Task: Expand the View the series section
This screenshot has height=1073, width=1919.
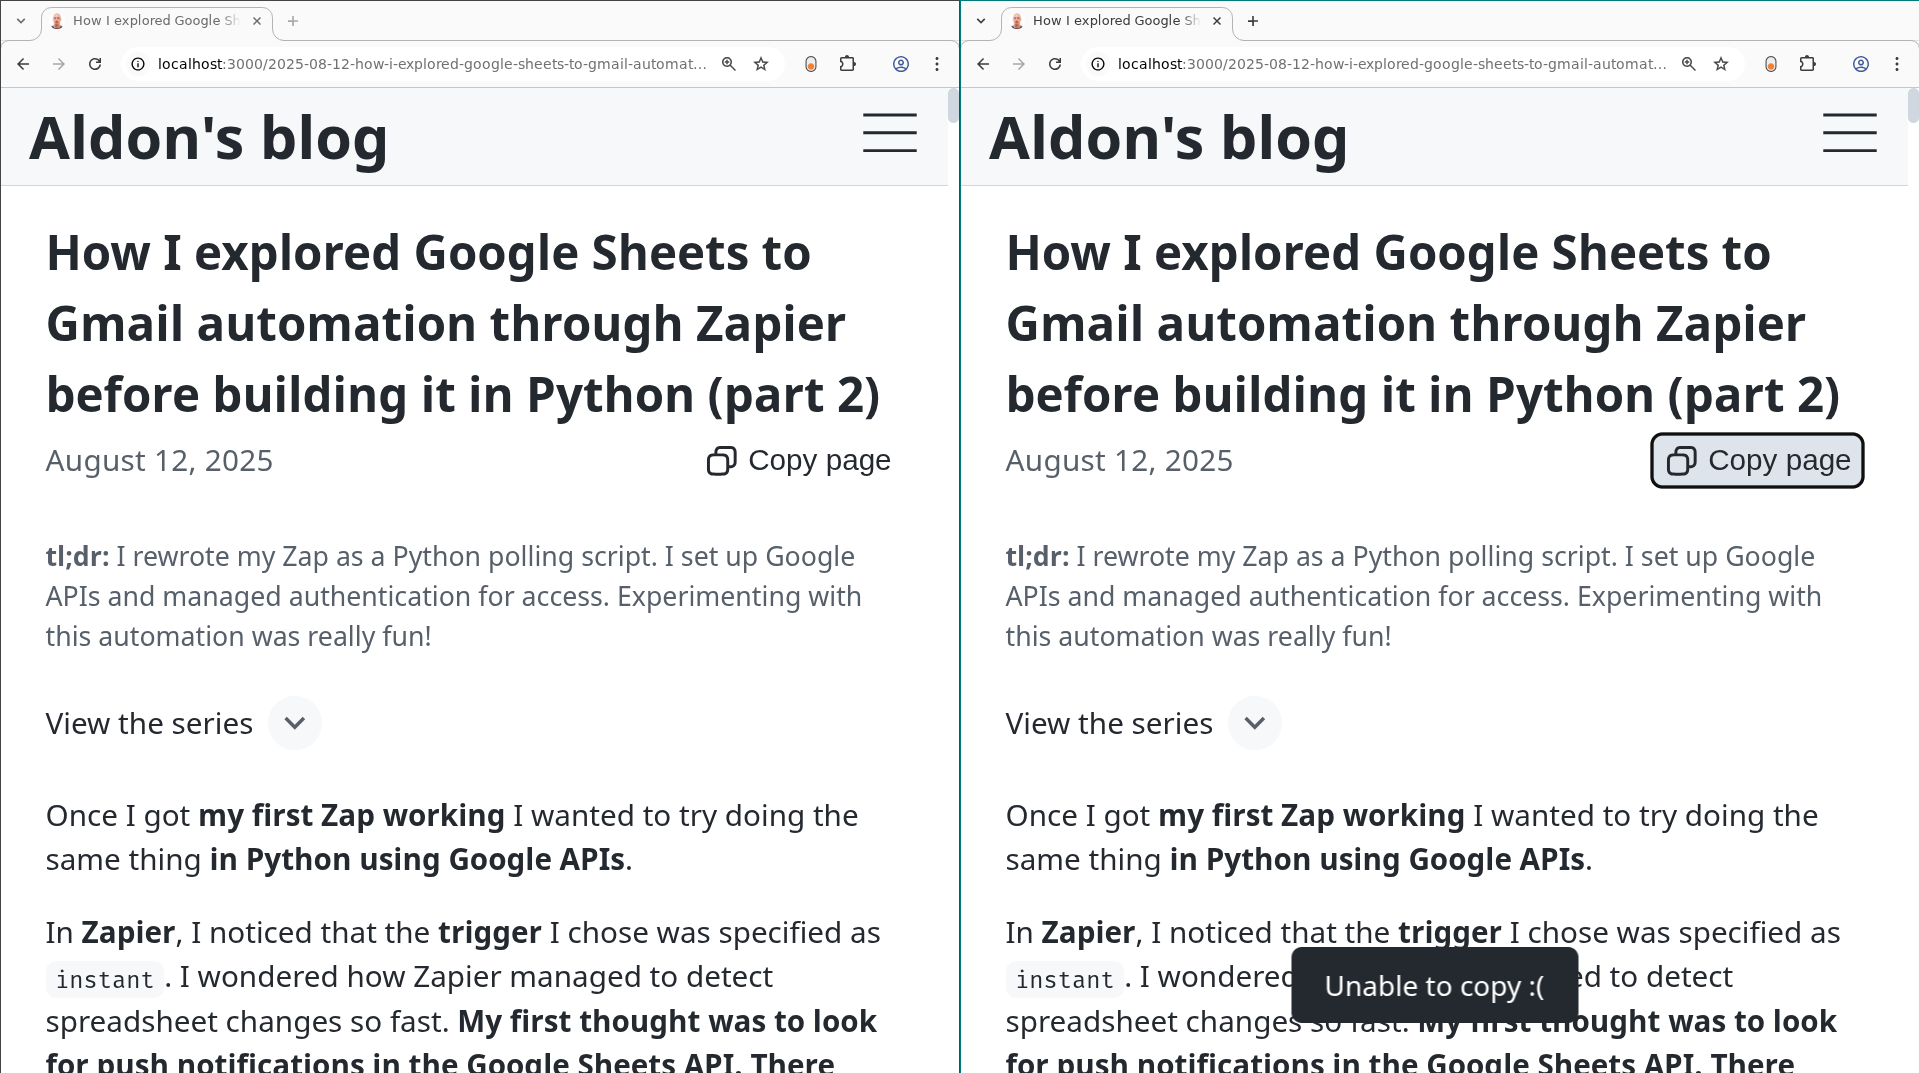Action: pos(294,722)
